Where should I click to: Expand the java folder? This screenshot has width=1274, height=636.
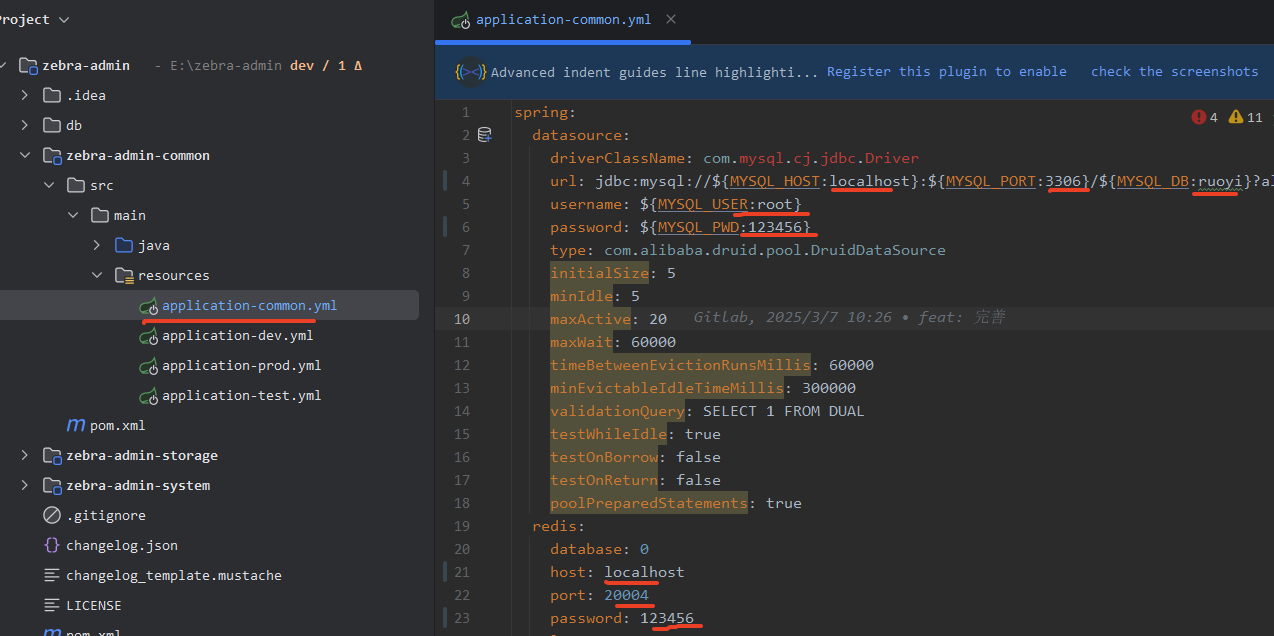[97, 245]
